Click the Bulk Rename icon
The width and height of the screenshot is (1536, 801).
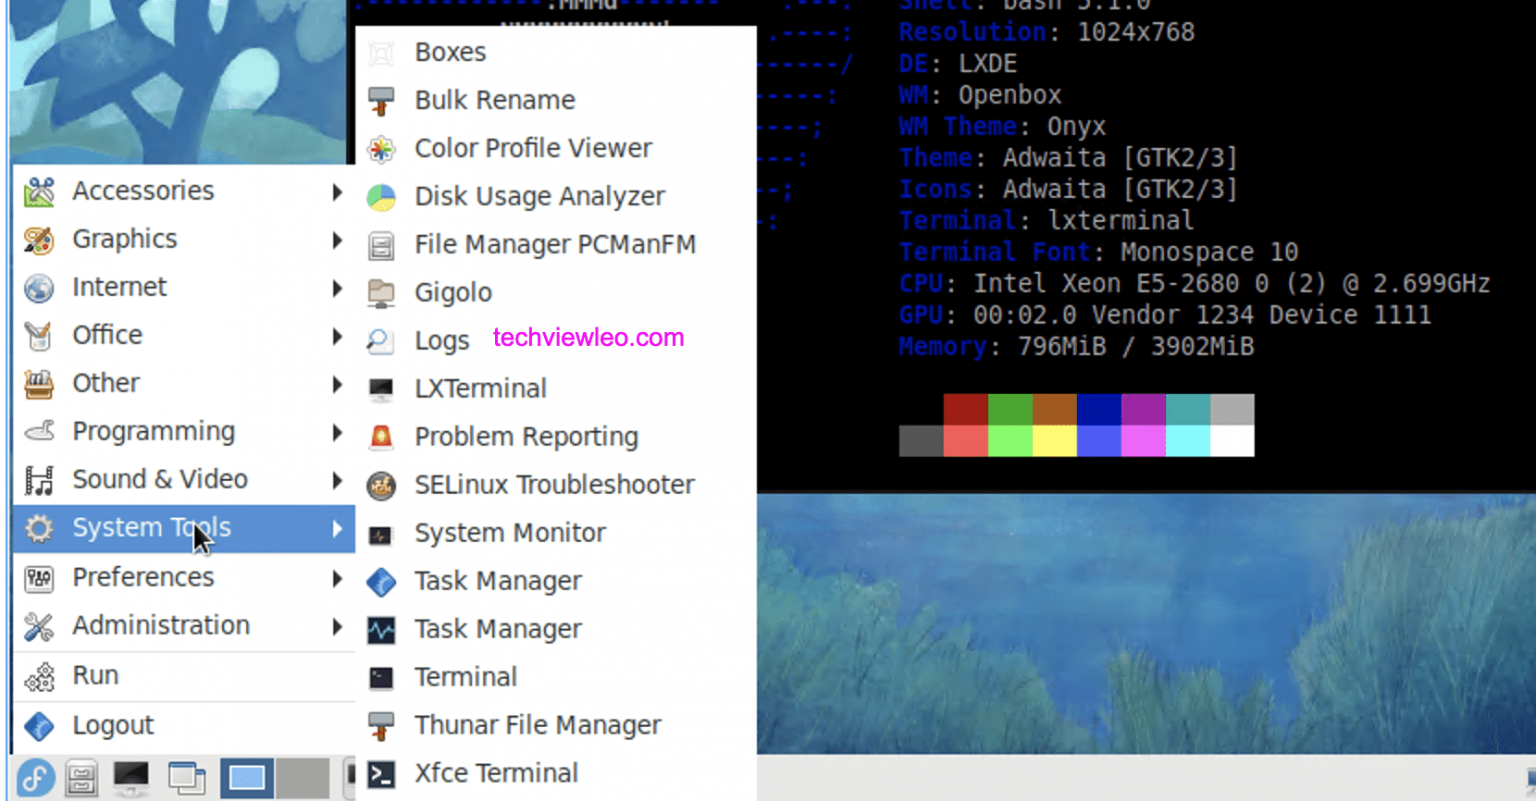click(x=381, y=101)
